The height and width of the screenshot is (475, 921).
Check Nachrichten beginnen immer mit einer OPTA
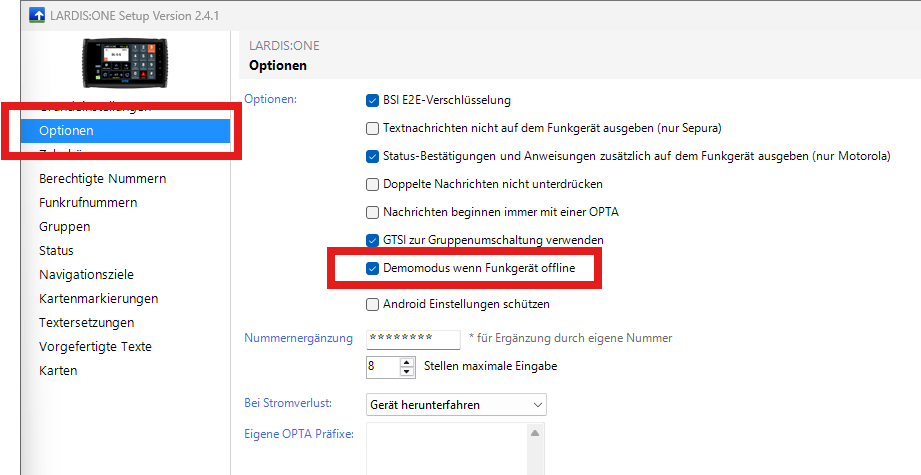pos(372,212)
